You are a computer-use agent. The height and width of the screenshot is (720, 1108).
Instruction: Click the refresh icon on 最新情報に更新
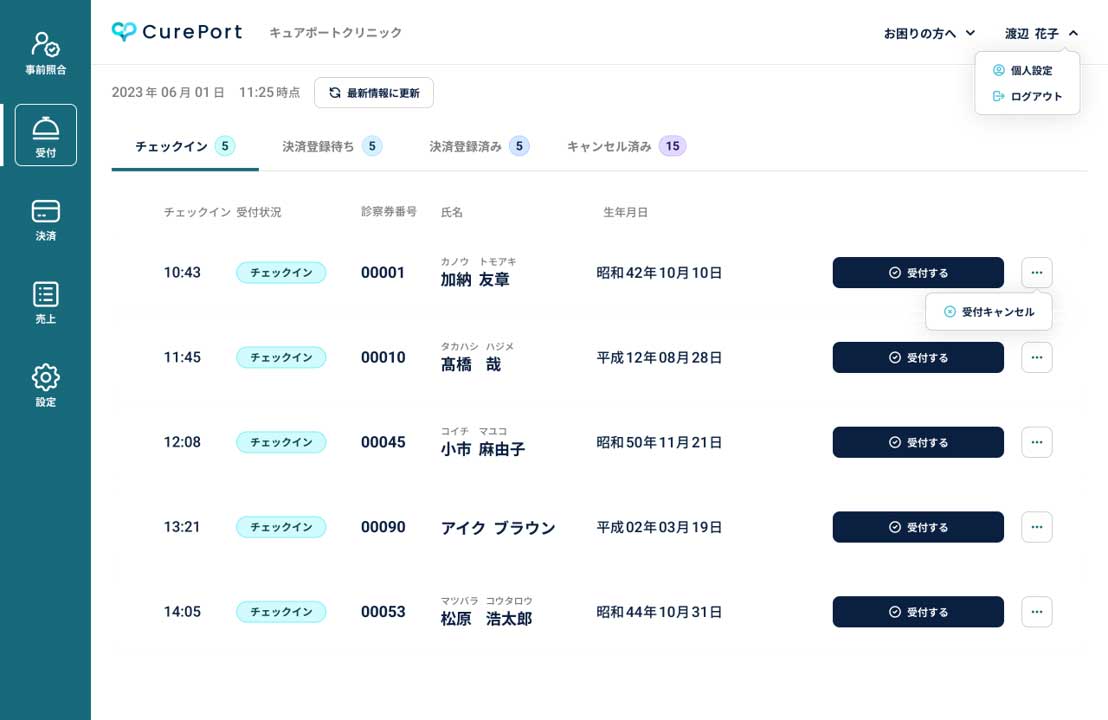pyautogui.click(x=334, y=92)
